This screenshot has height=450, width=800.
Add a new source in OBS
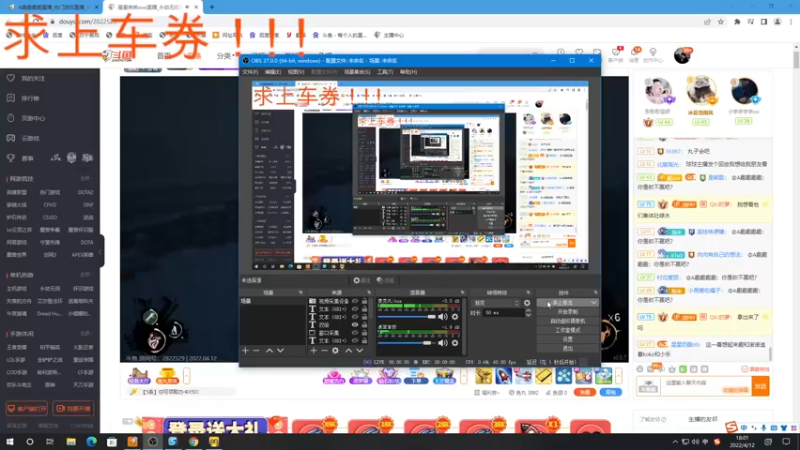tap(313, 351)
